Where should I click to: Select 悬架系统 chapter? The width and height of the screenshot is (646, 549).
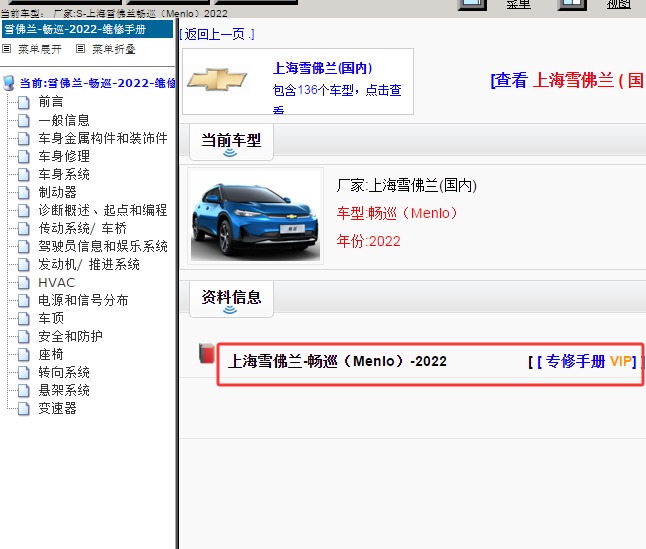coord(64,390)
